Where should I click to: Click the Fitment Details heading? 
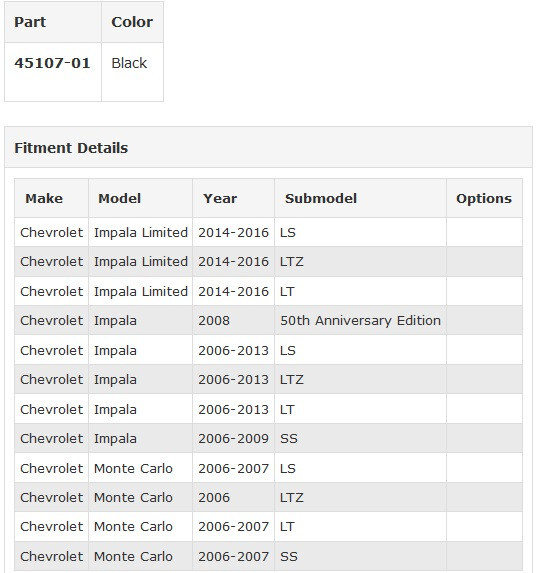(71, 148)
